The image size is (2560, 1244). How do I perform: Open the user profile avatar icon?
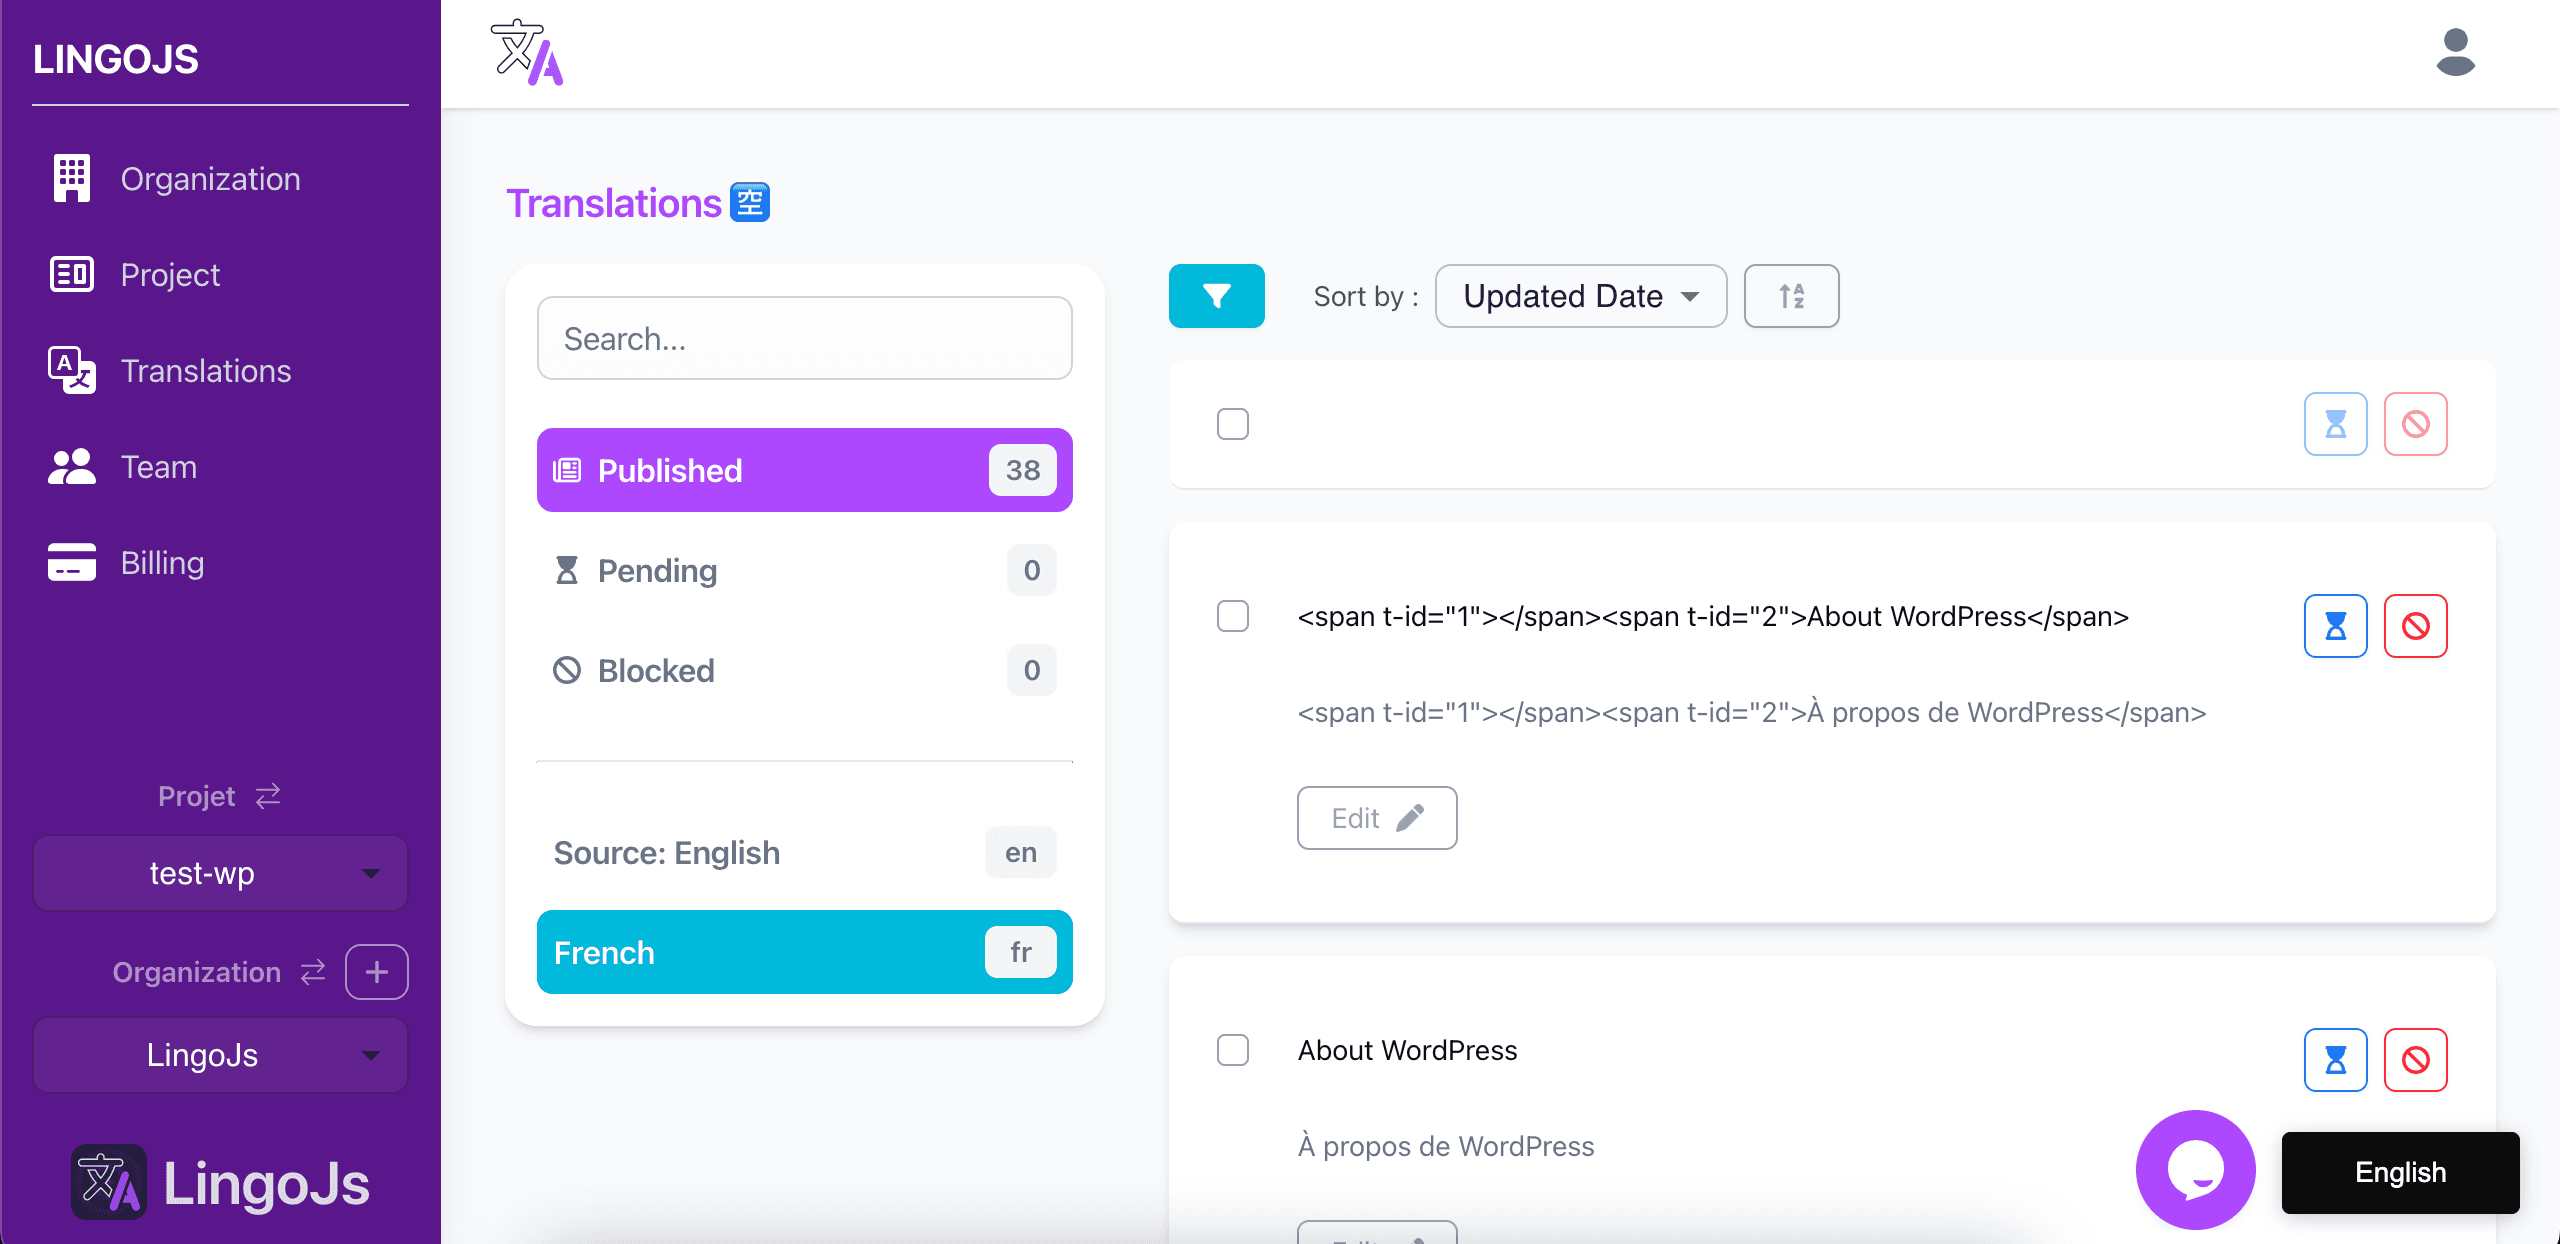tap(2455, 53)
